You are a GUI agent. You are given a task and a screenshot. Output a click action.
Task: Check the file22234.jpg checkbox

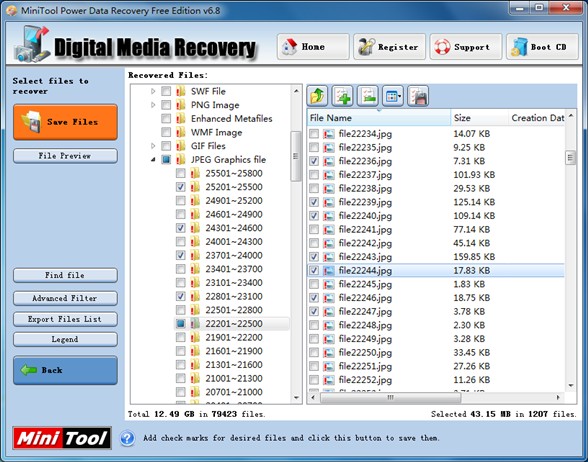tap(314, 134)
